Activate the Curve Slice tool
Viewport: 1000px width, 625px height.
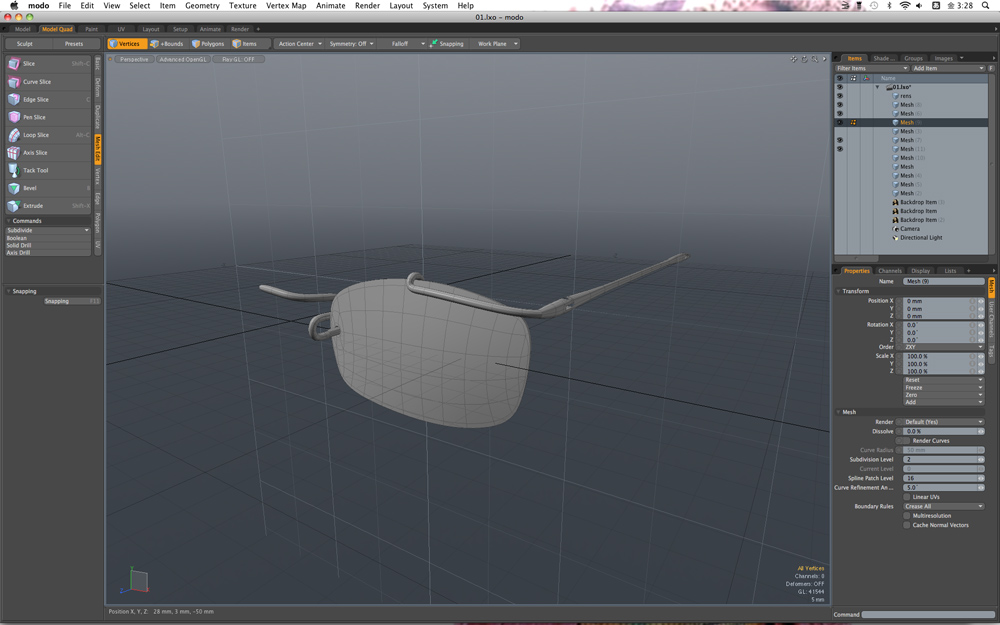point(48,82)
